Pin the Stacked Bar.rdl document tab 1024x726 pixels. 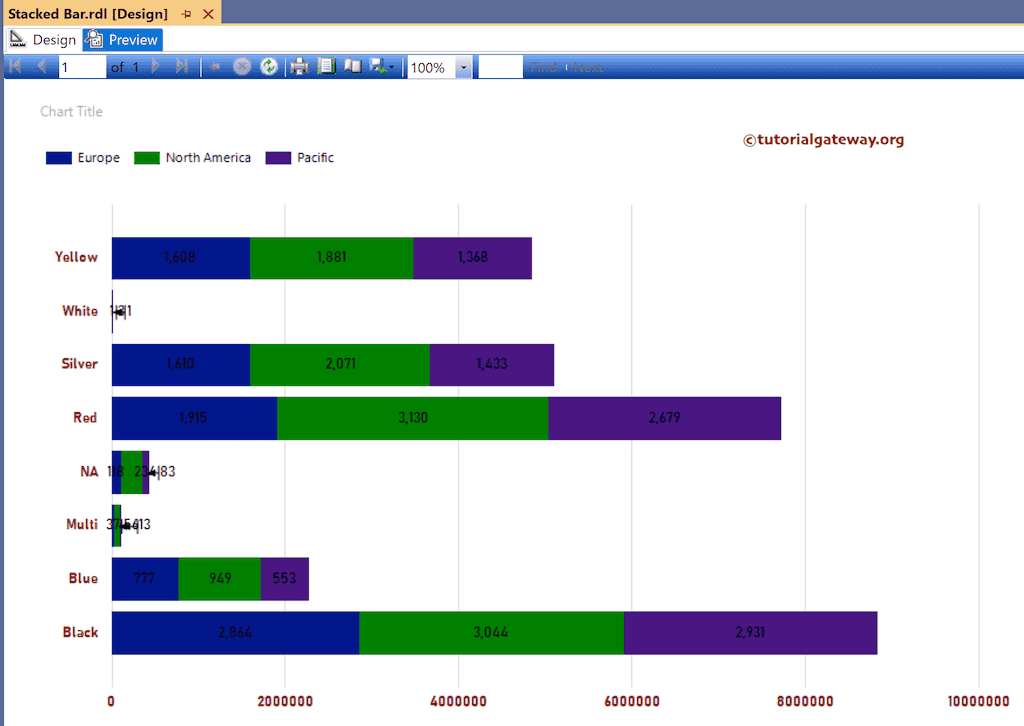[x=185, y=15]
